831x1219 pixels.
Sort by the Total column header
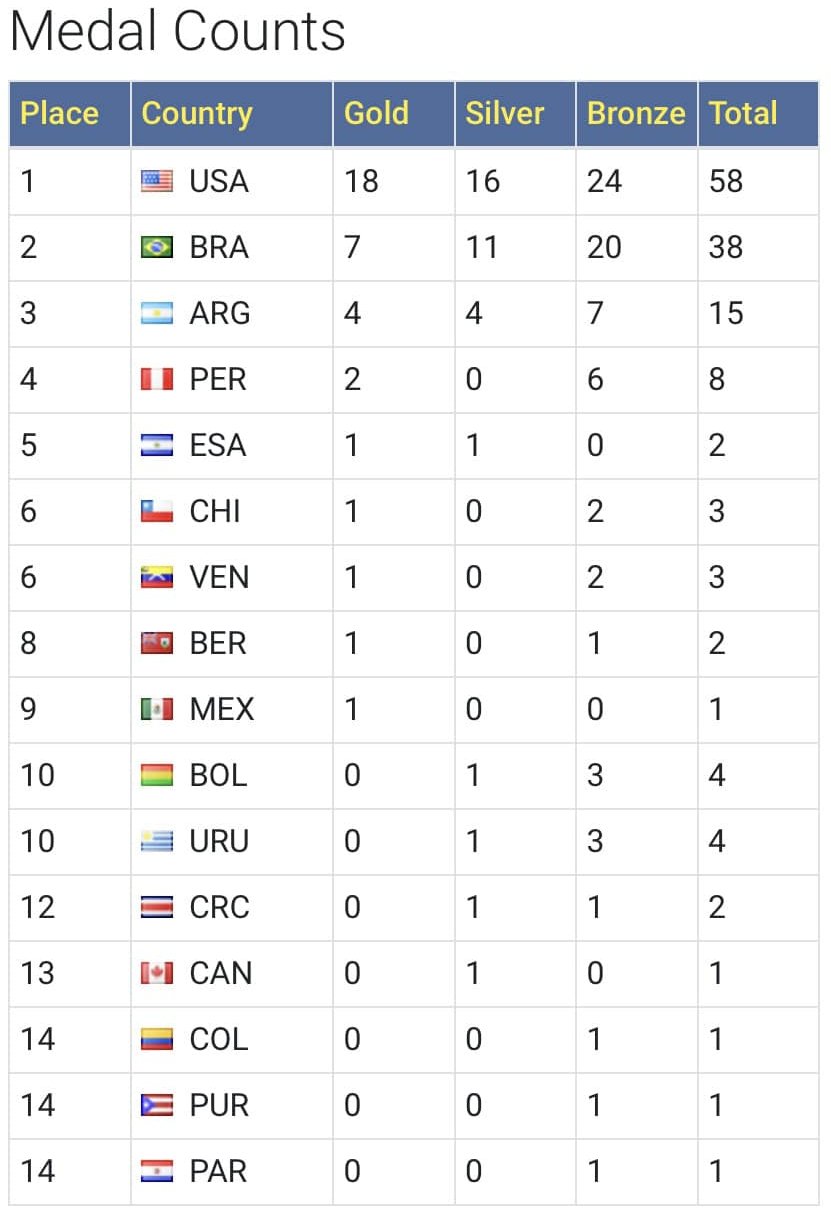point(743,113)
